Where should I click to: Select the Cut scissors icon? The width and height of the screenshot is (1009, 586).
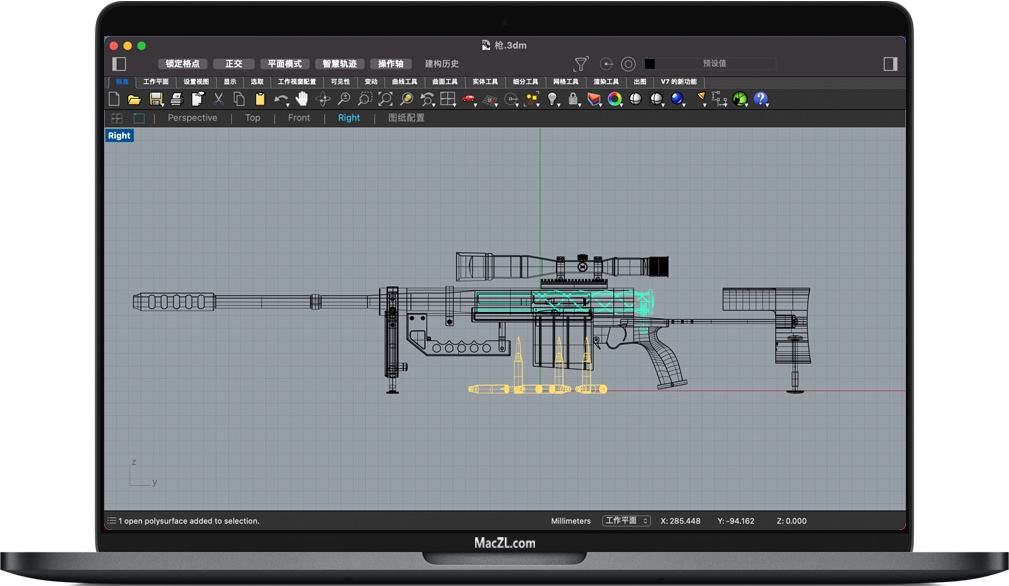coord(218,99)
